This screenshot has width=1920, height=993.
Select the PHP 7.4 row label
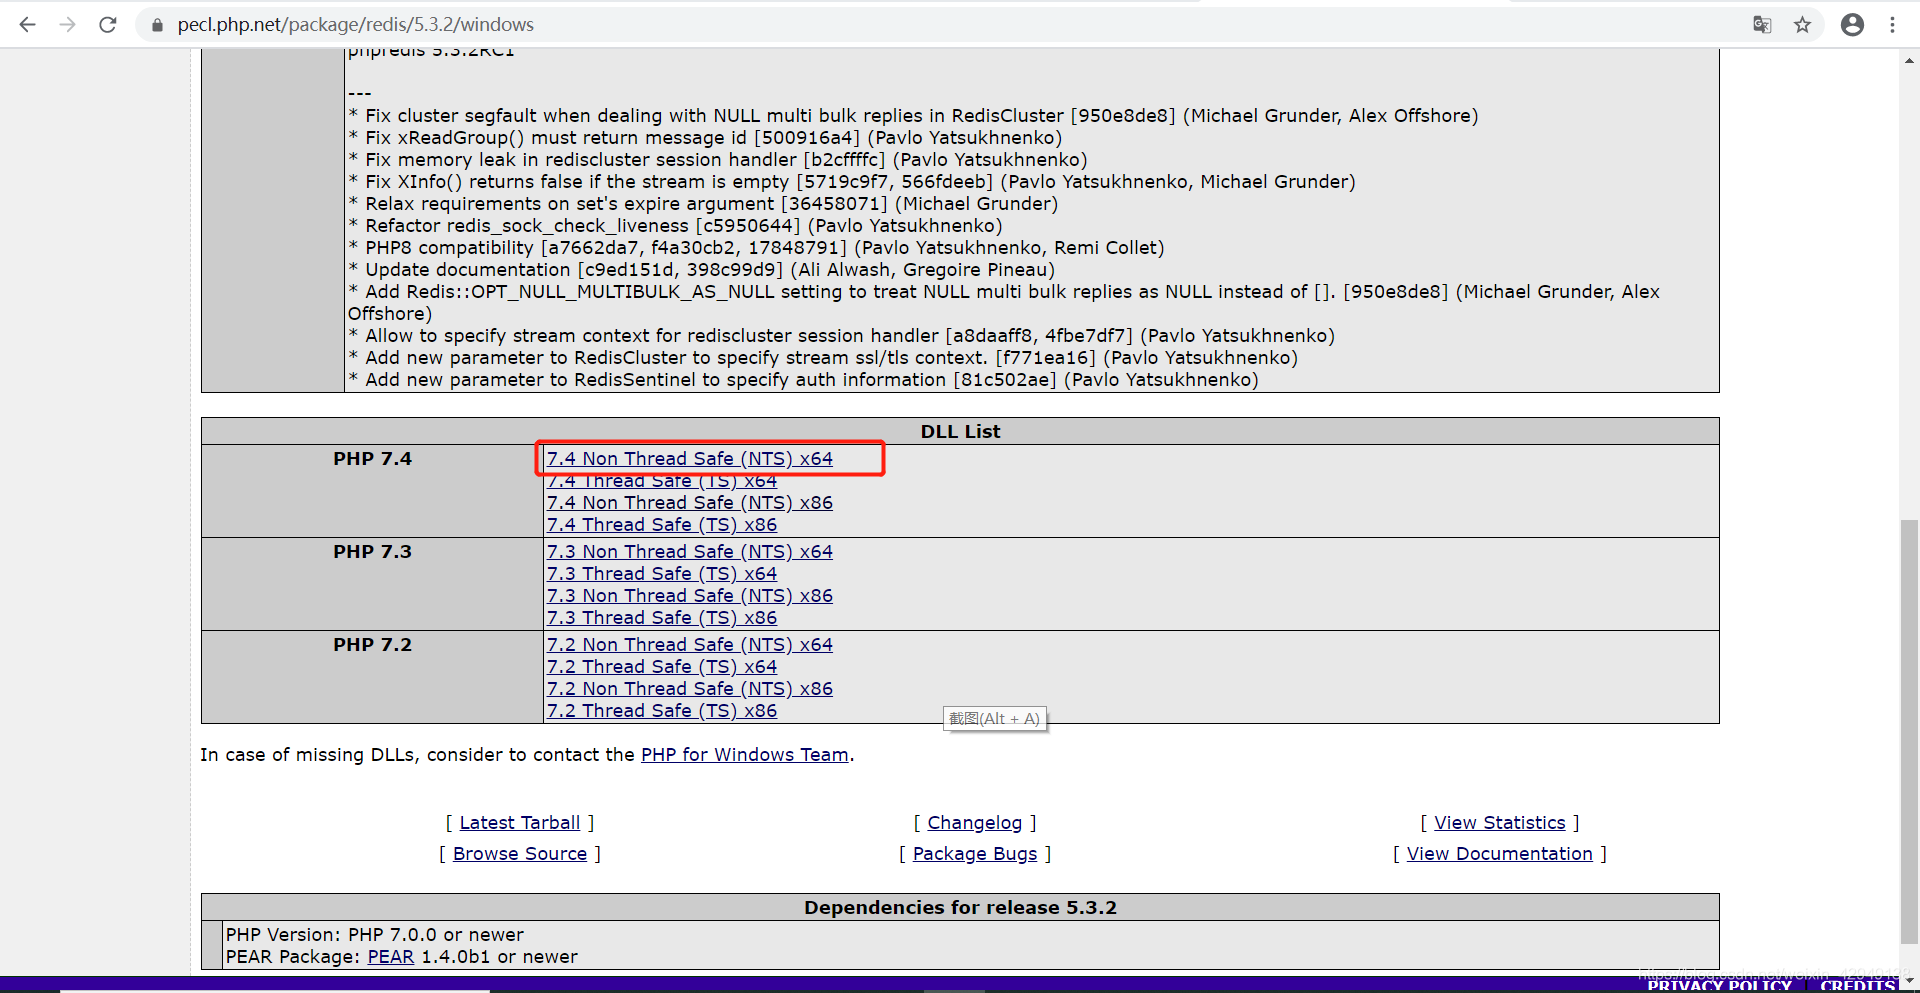click(x=372, y=458)
